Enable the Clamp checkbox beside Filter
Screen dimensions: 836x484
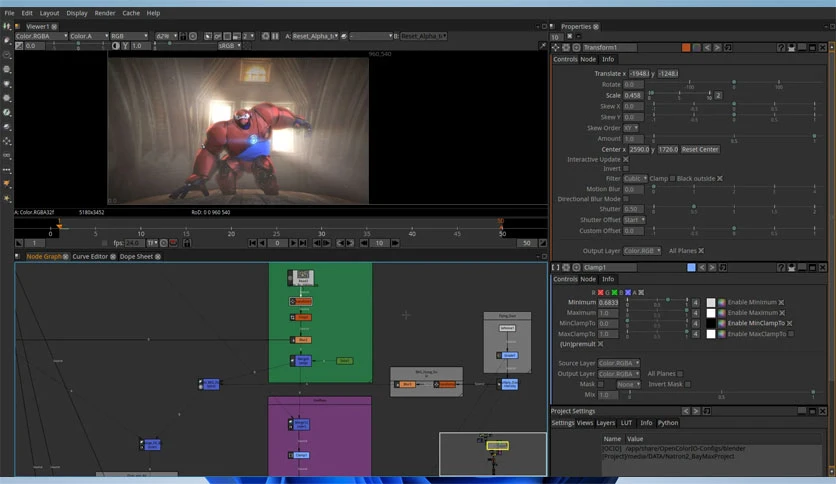pos(672,179)
